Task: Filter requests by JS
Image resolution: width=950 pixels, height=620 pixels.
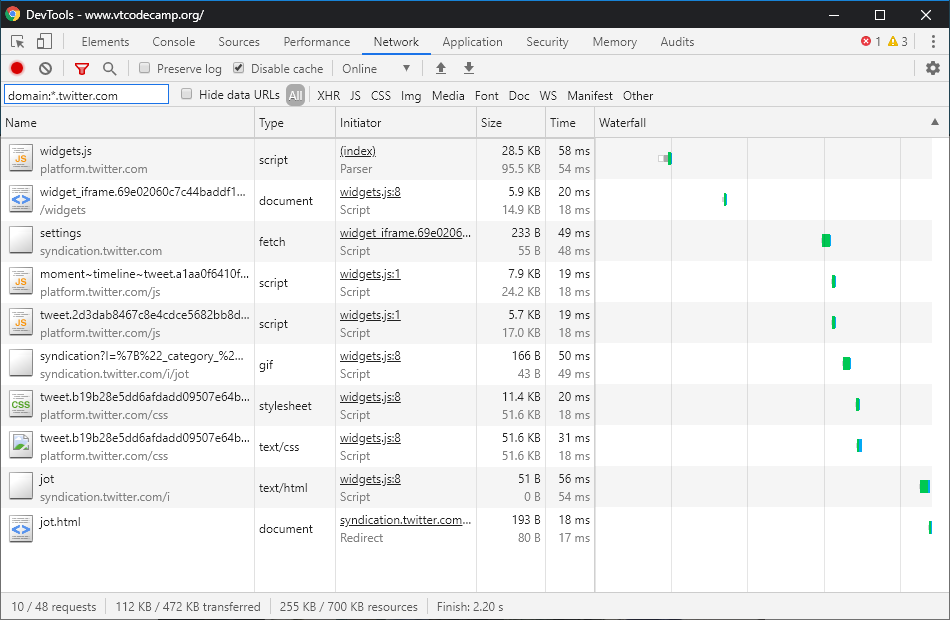Action: (x=356, y=96)
